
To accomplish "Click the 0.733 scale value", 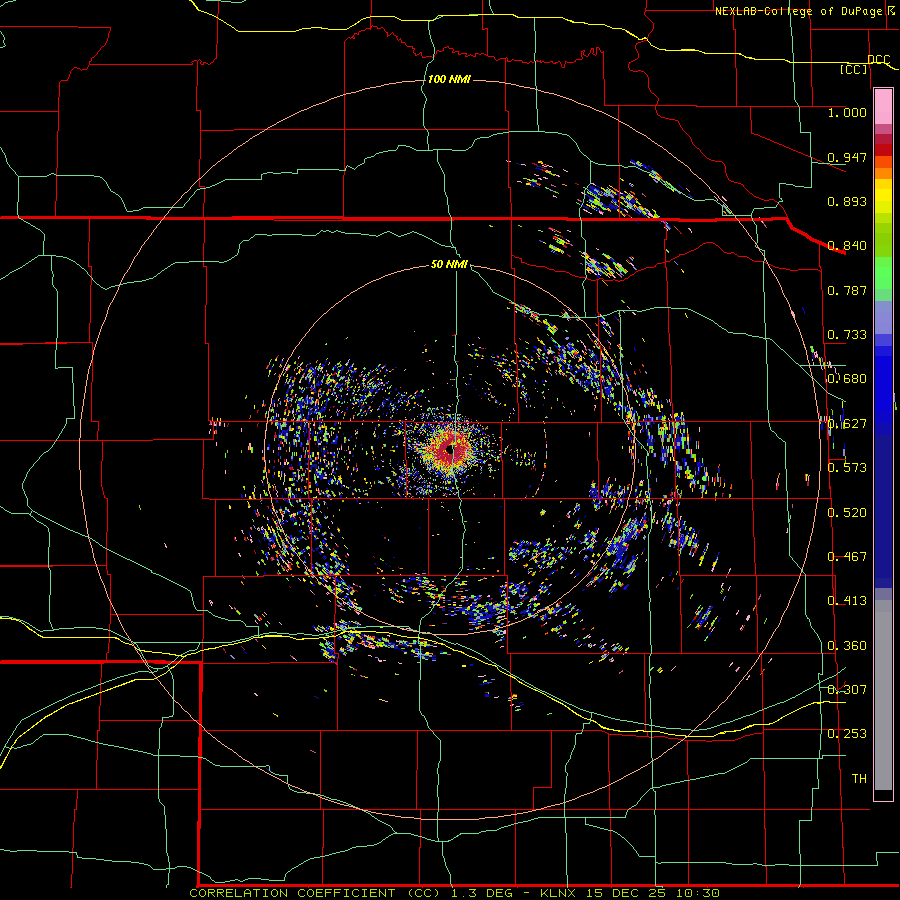I will [847, 334].
